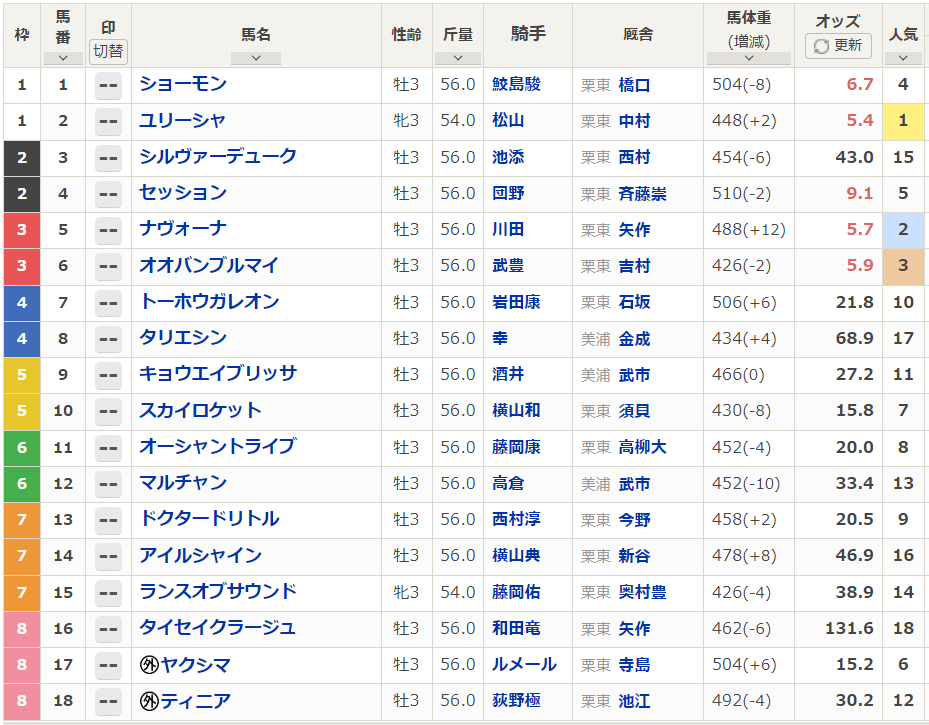The height and width of the screenshot is (725, 929).
Task: Open jockey page for 藤岡康
Action: point(516,447)
